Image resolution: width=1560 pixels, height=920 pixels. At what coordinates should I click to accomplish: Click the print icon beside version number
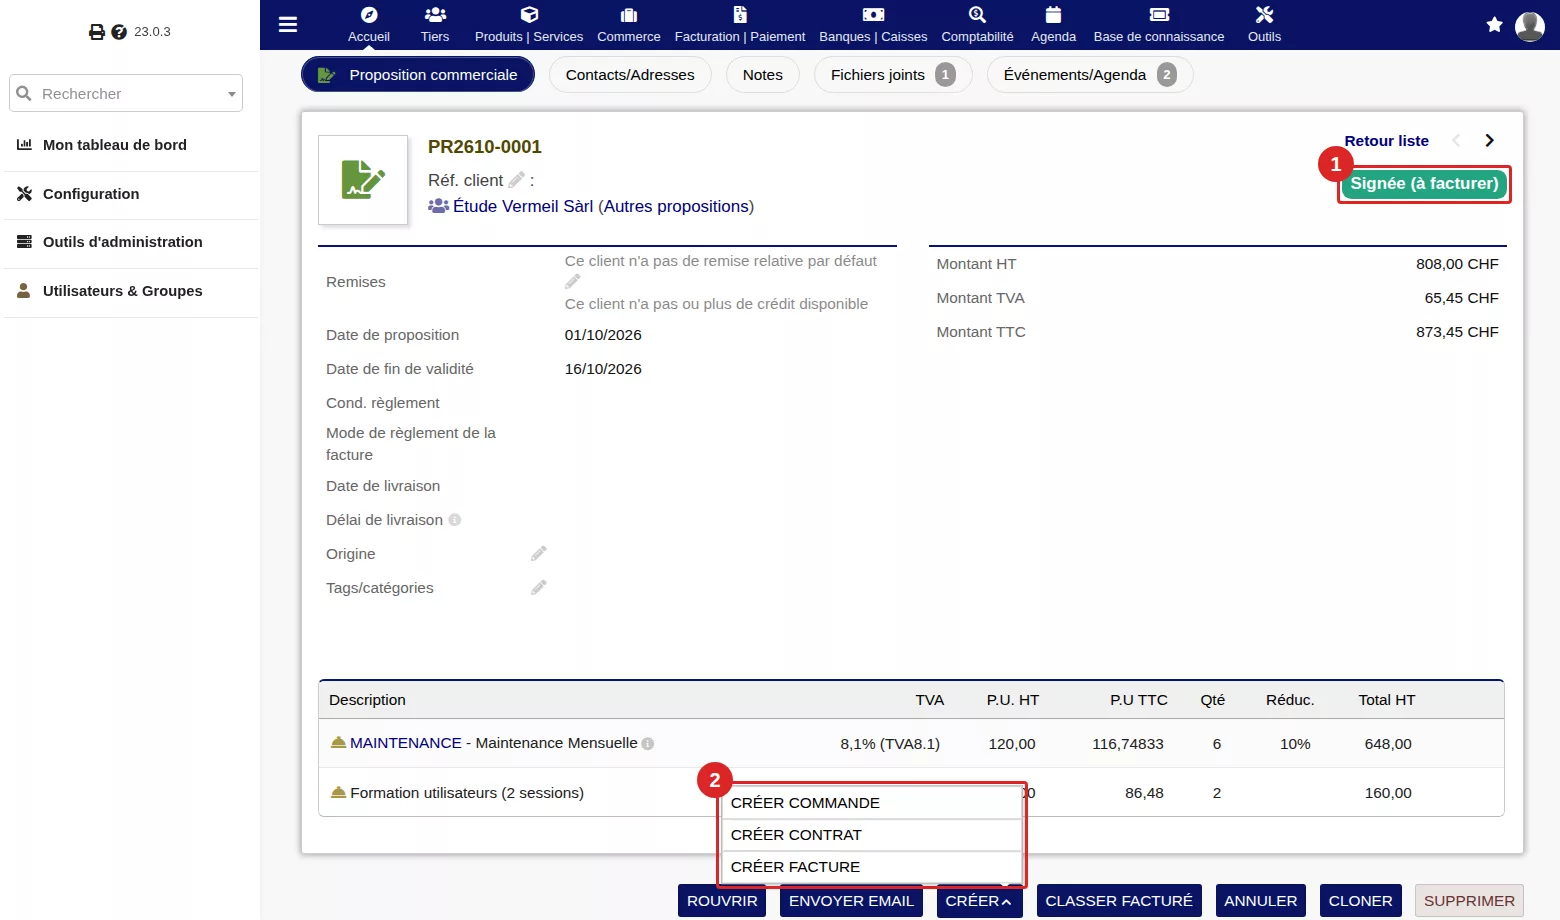(x=97, y=32)
